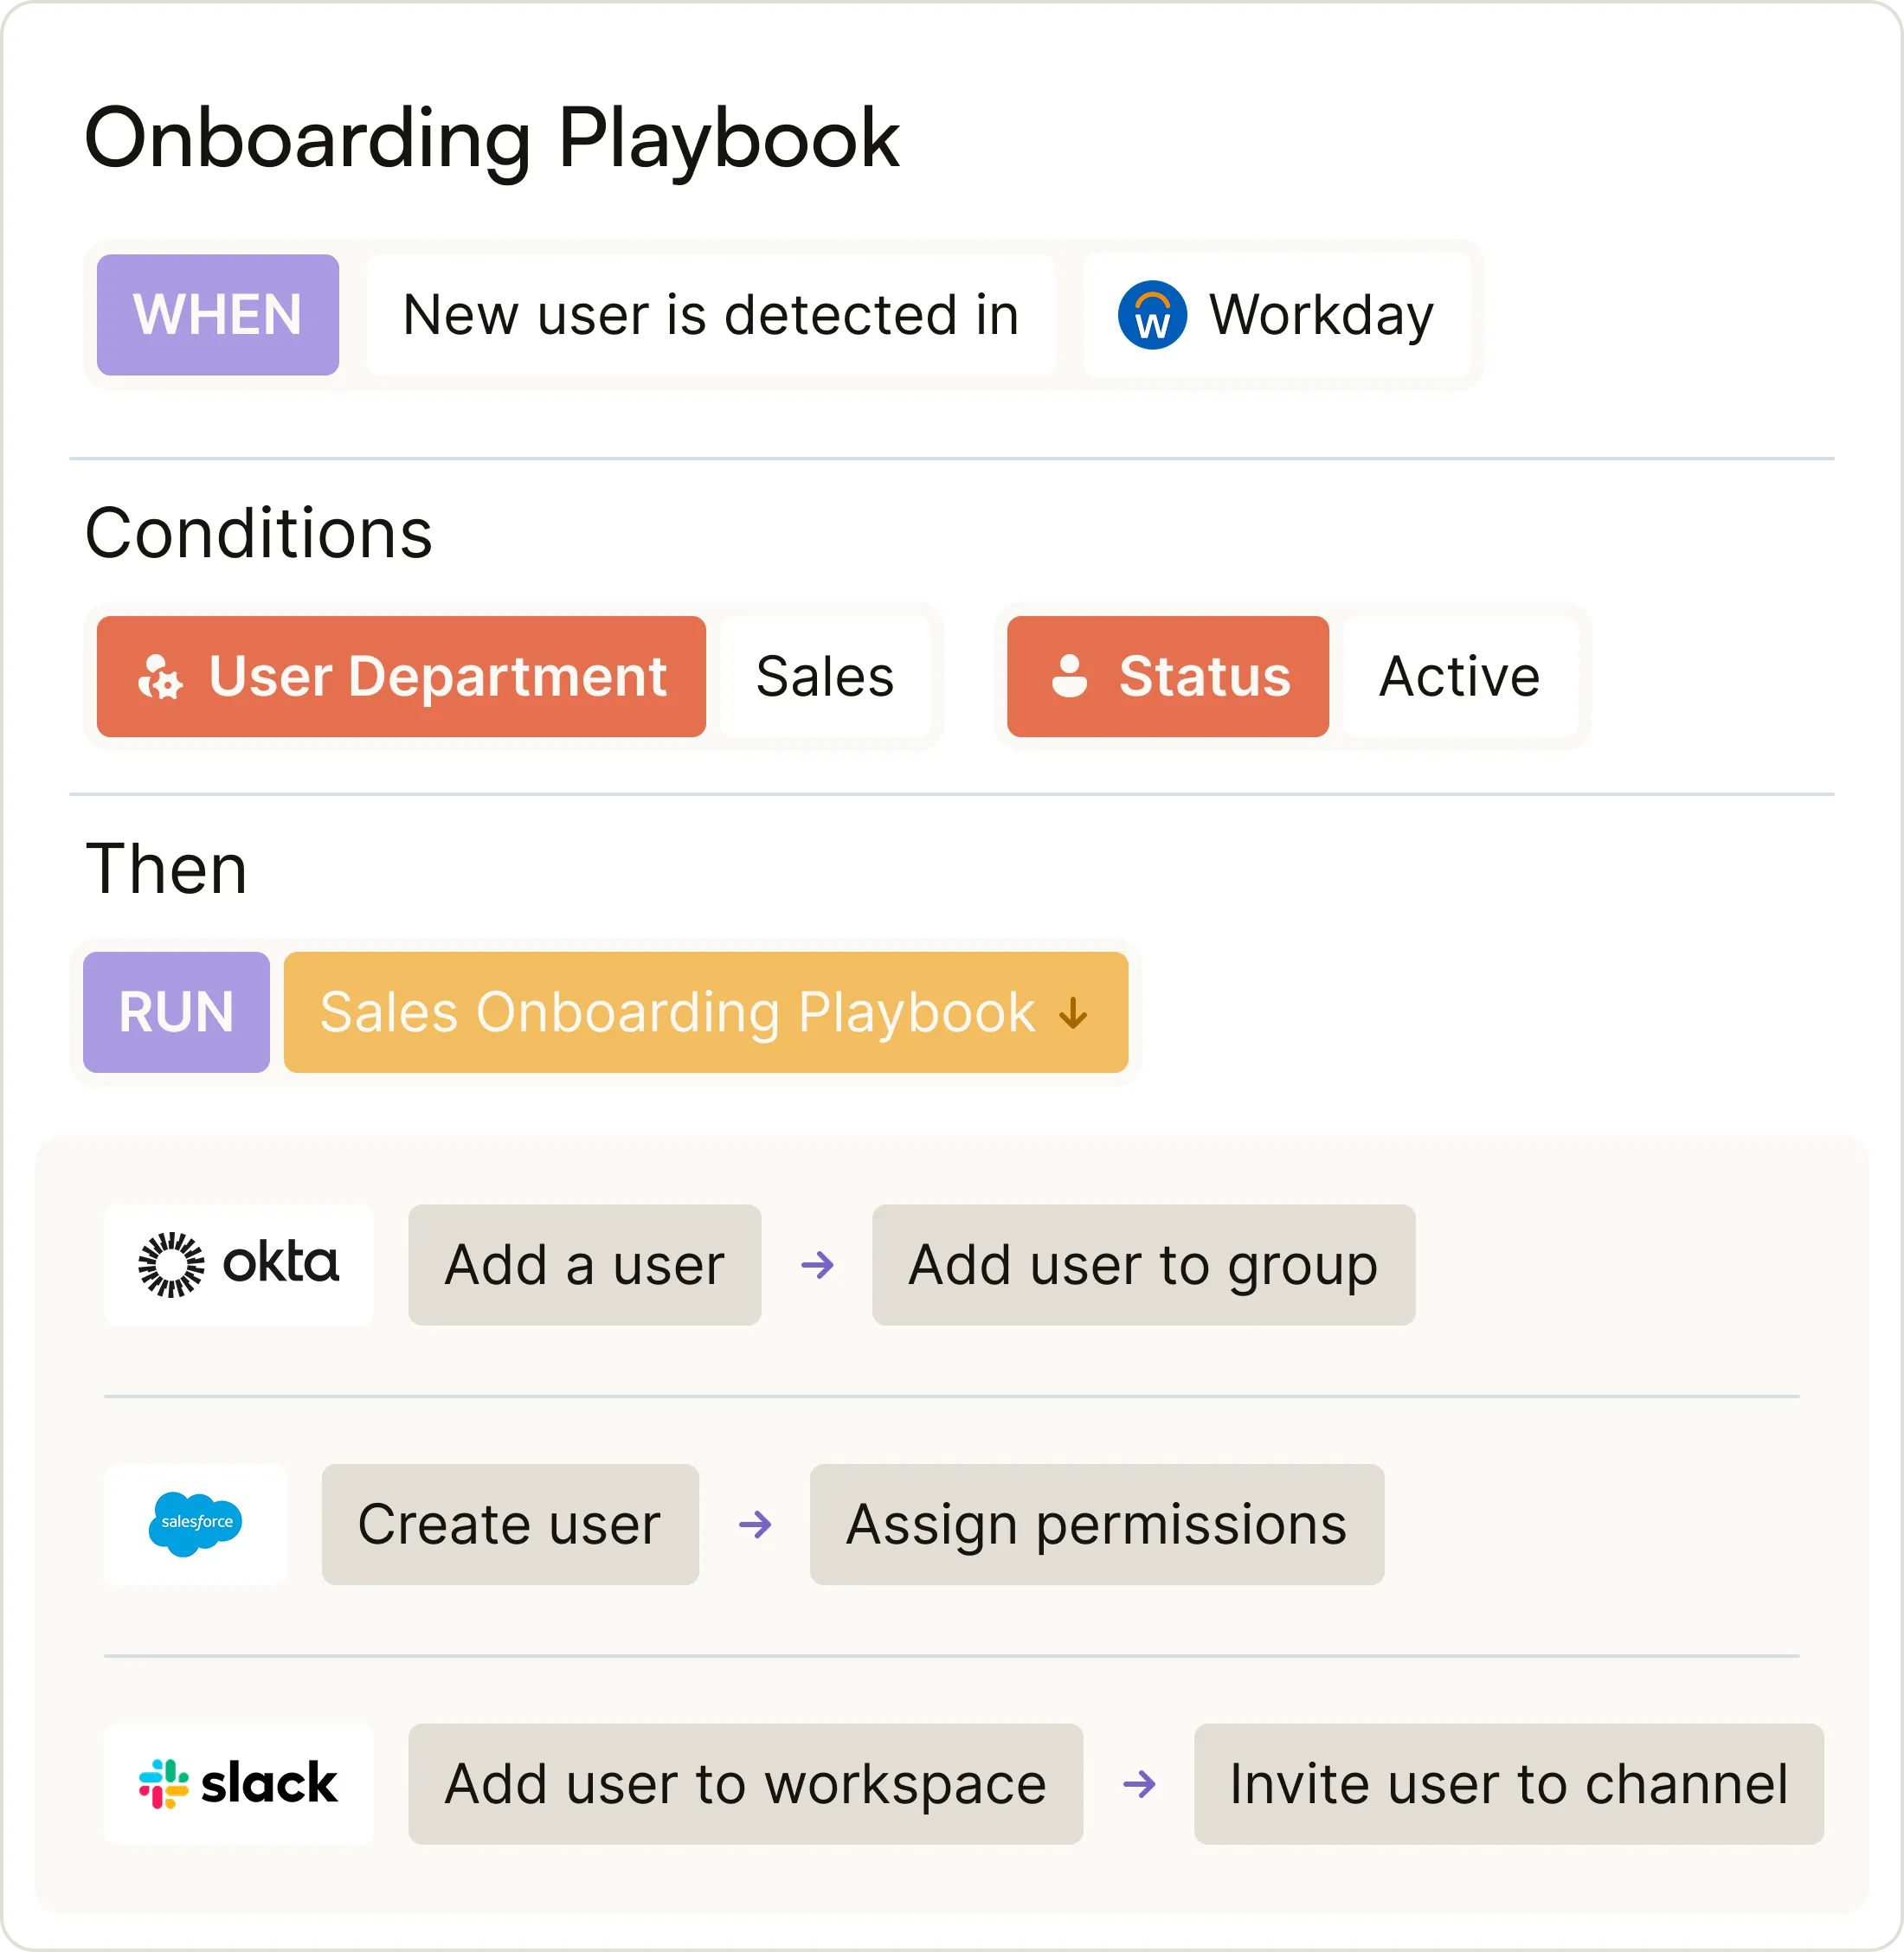Click the arrow after Add user to workspace
The width and height of the screenshot is (1904, 1952).
(x=1139, y=1784)
